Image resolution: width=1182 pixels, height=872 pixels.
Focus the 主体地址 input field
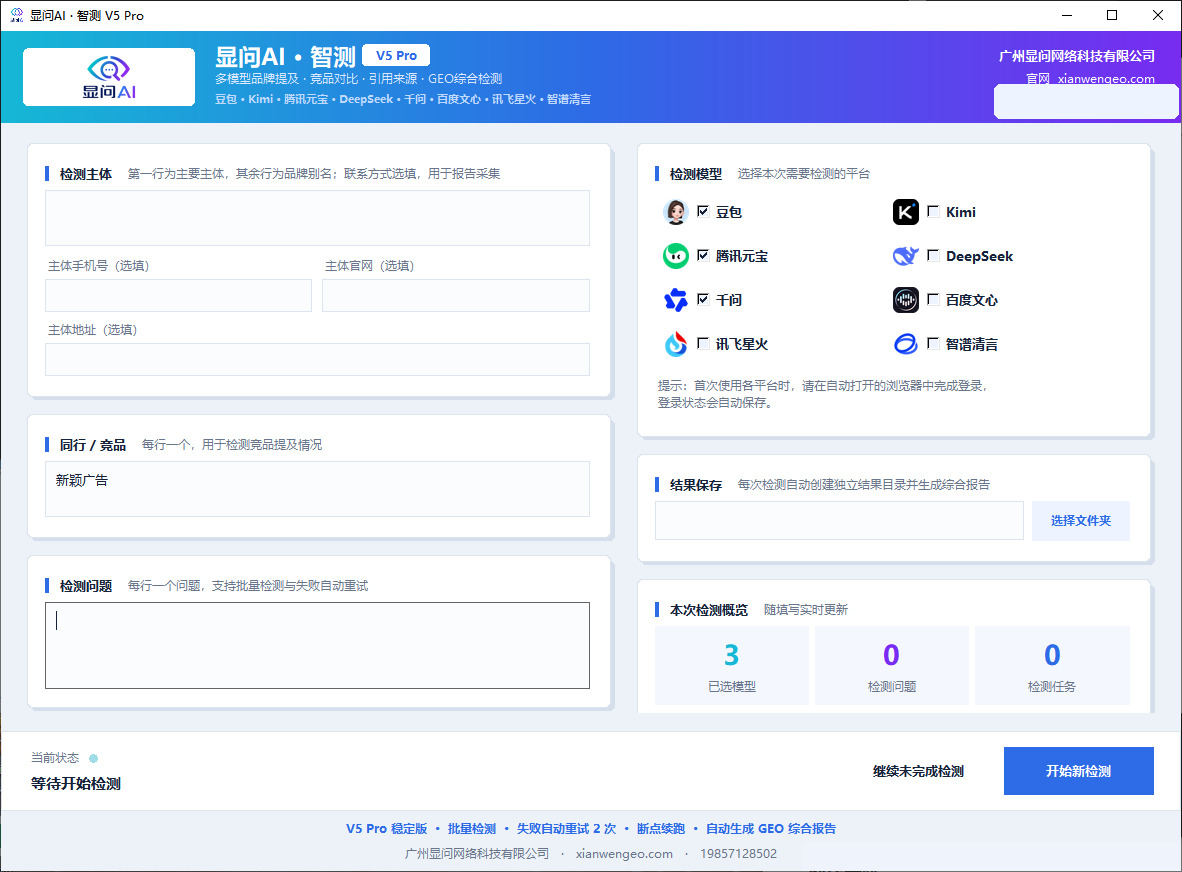coord(317,360)
